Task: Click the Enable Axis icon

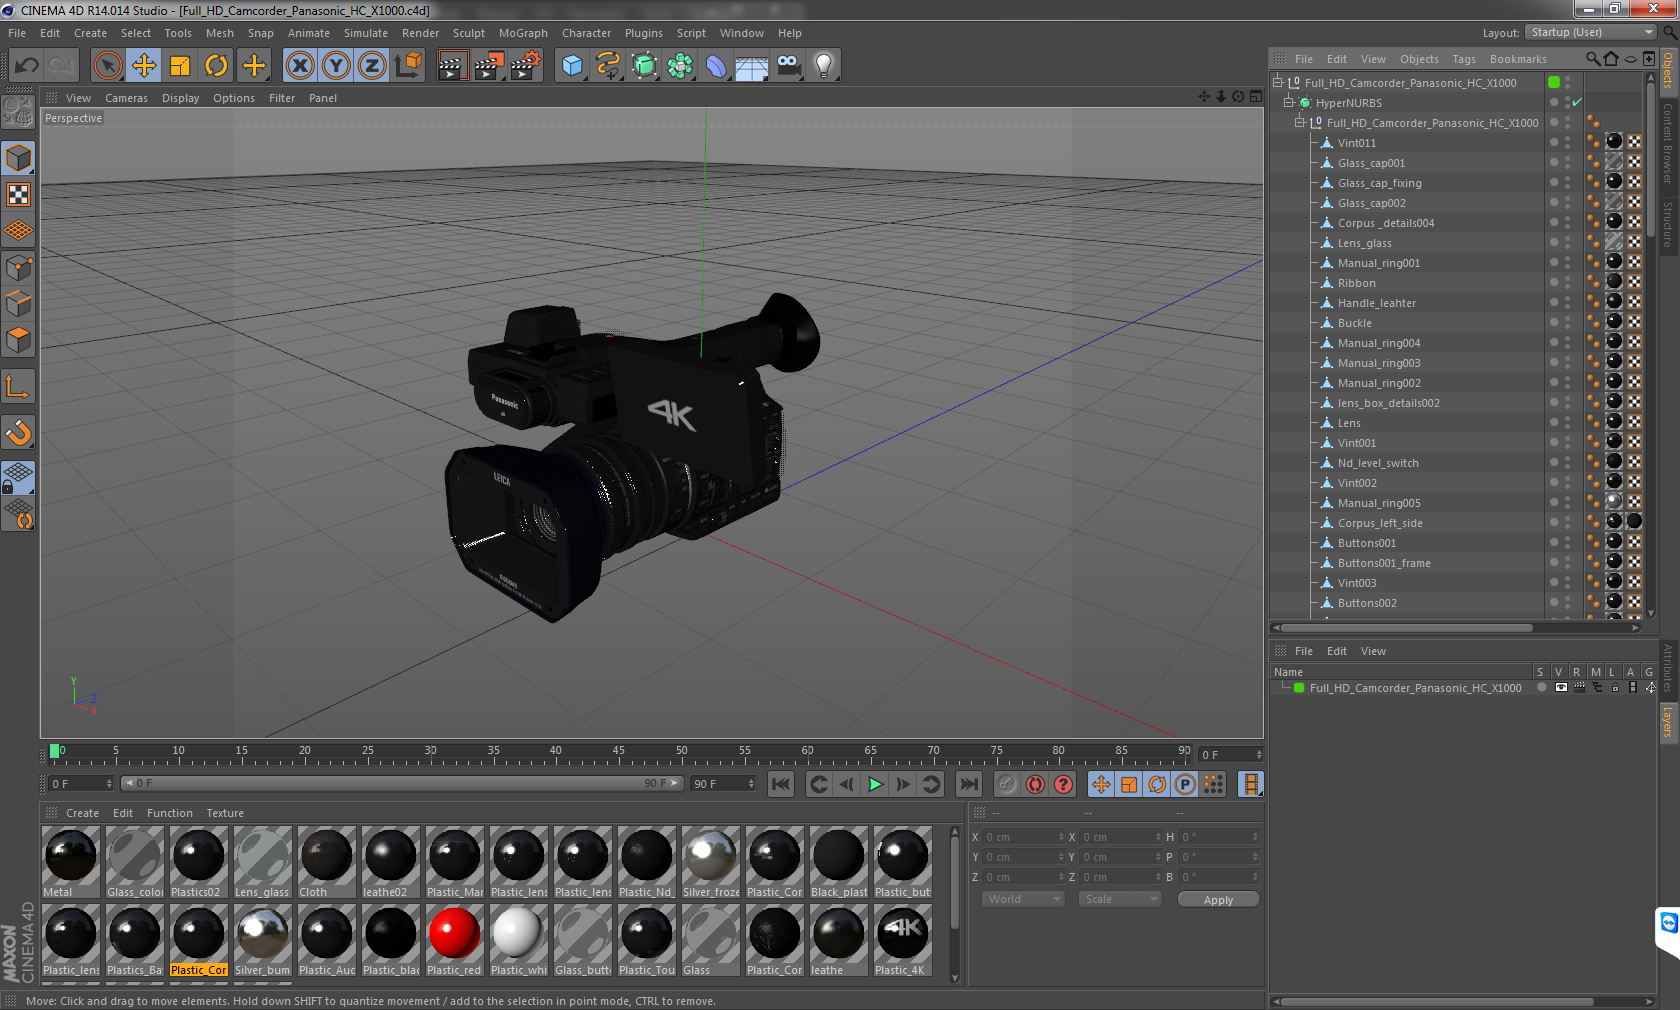Action: [18, 386]
